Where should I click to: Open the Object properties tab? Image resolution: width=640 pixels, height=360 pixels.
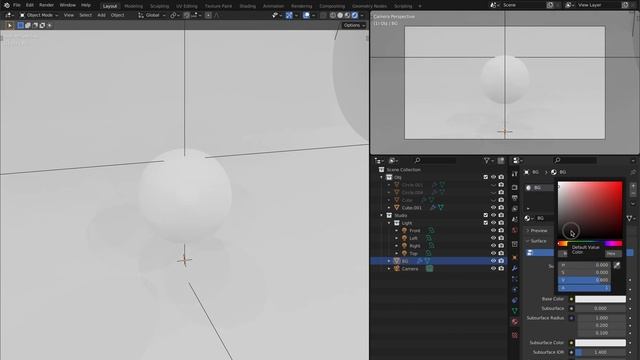point(515,258)
